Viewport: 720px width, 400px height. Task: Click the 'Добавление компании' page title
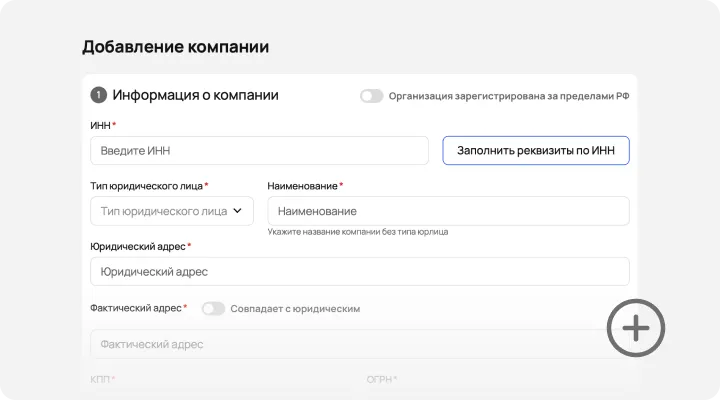[x=175, y=47]
